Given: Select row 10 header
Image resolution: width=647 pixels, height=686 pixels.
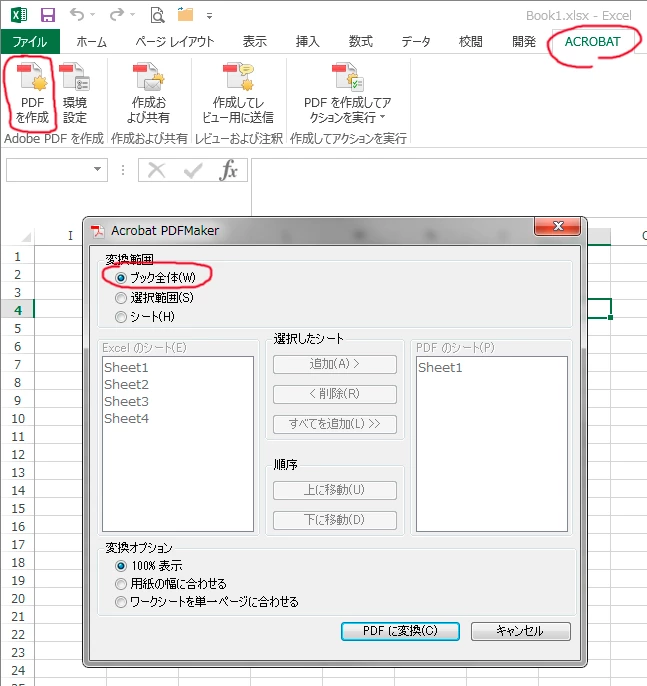Looking at the screenshot, I should pyautogui.click(x=17, y=419).
